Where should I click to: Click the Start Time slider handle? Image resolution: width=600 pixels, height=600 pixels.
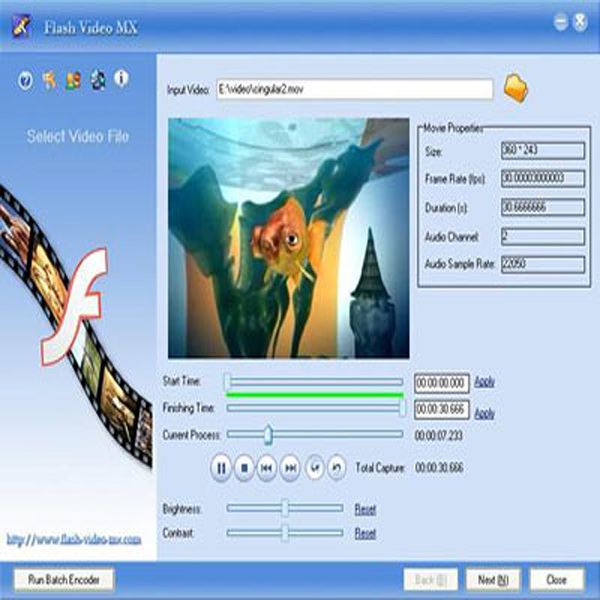(228, 382)
